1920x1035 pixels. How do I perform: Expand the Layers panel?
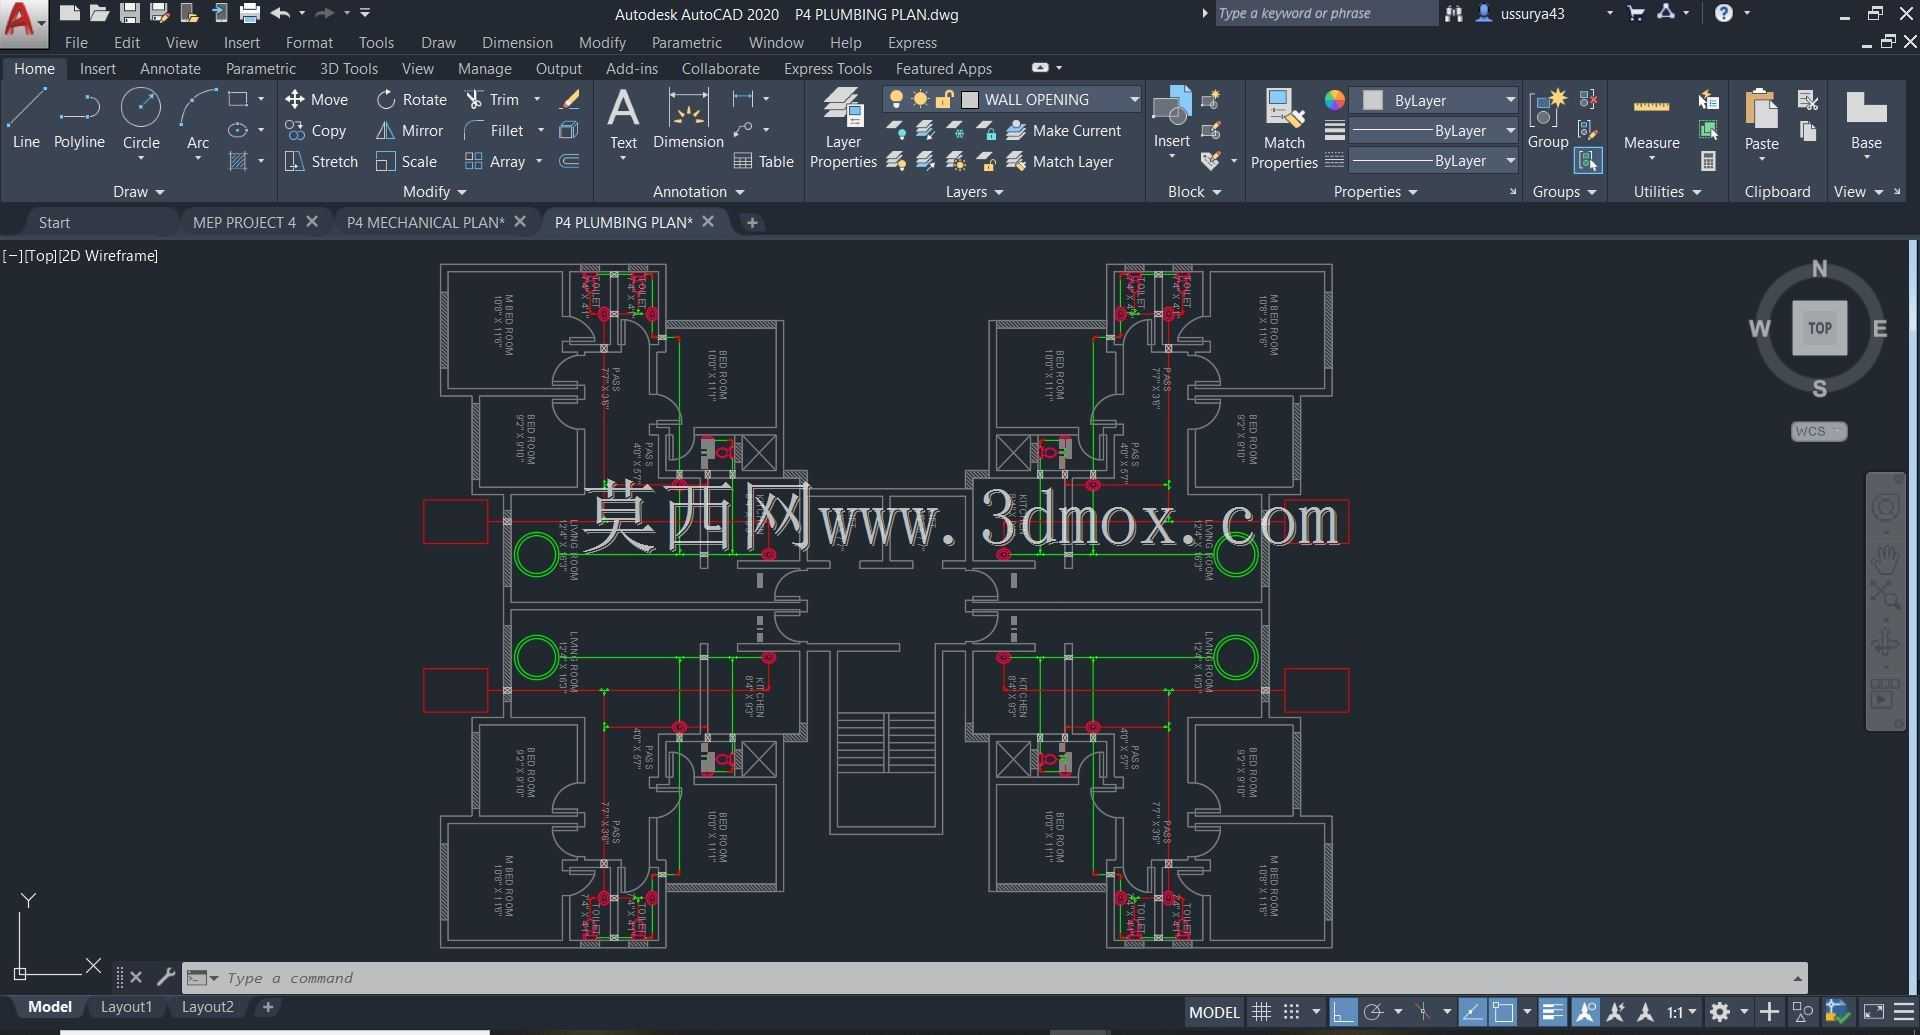974,191
